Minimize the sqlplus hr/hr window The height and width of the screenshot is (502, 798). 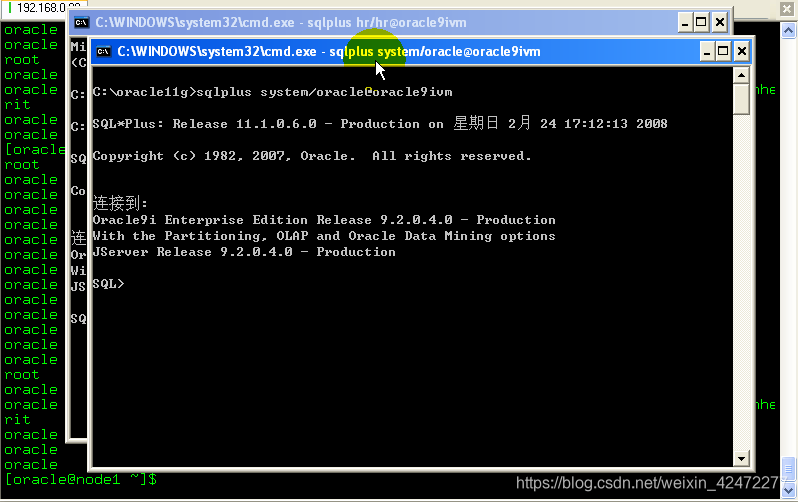pyautogui.click(x=685, y=22)
